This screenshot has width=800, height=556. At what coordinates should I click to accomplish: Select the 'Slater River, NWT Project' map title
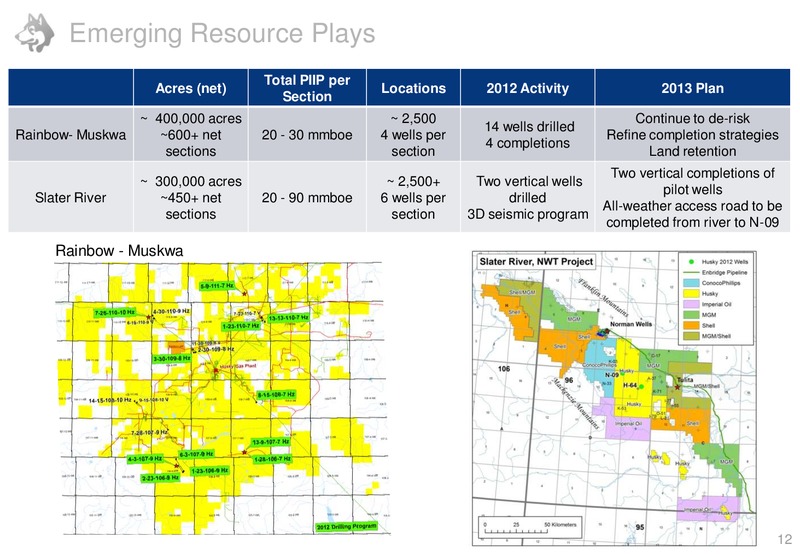pos(536,262)
